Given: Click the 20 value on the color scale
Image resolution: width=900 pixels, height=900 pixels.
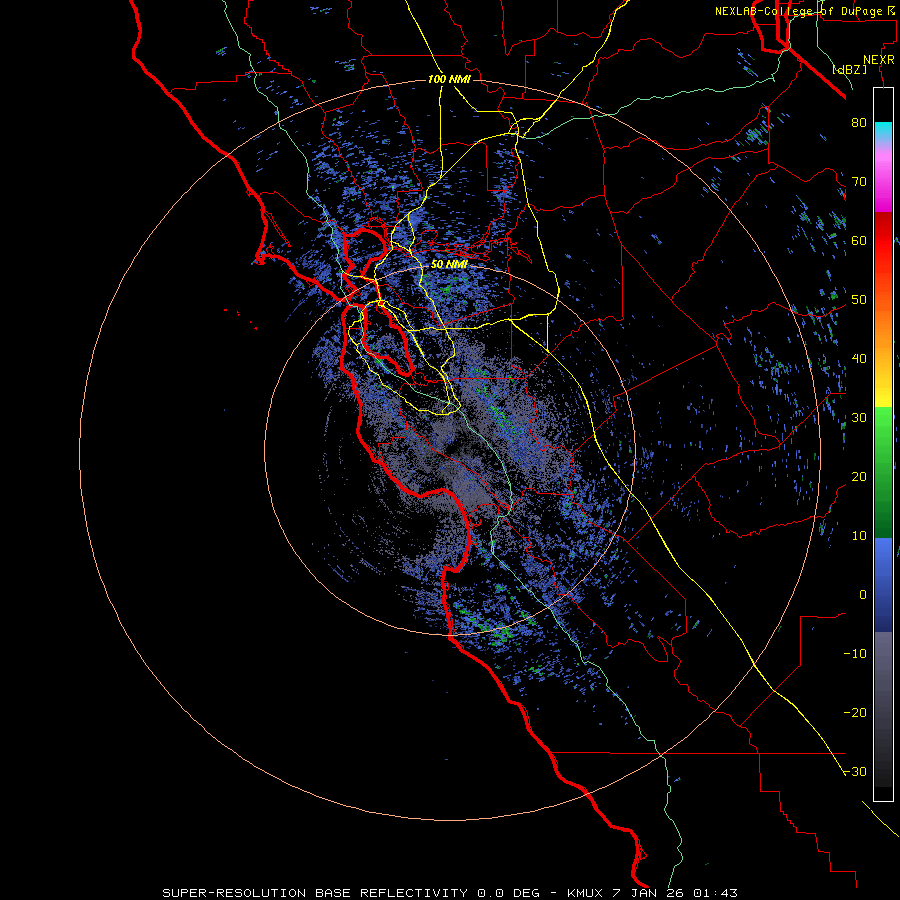Looking at the screenshot, I should pyautogui.click(x=859, y=476).
